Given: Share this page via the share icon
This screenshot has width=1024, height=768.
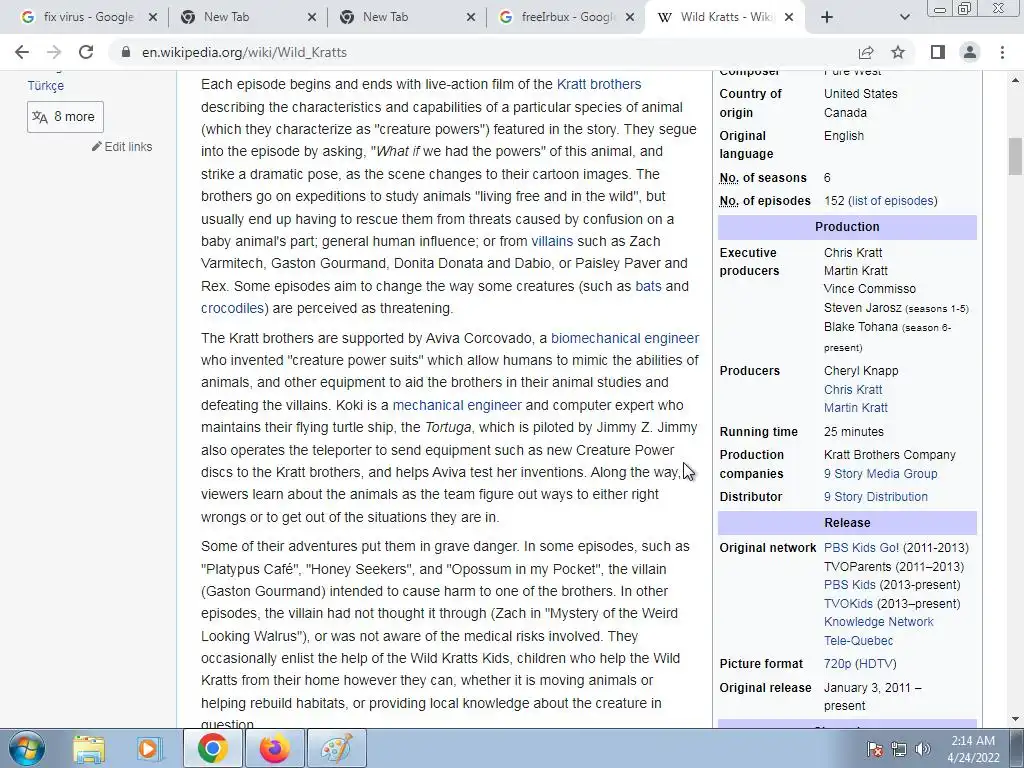Looking at the screenshot, I should (866, 52).
